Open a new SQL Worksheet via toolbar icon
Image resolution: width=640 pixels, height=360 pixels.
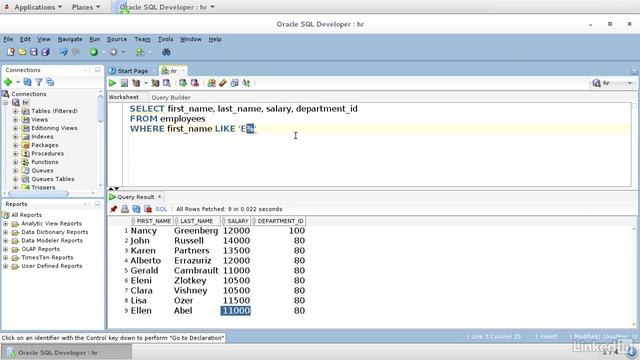140,52
